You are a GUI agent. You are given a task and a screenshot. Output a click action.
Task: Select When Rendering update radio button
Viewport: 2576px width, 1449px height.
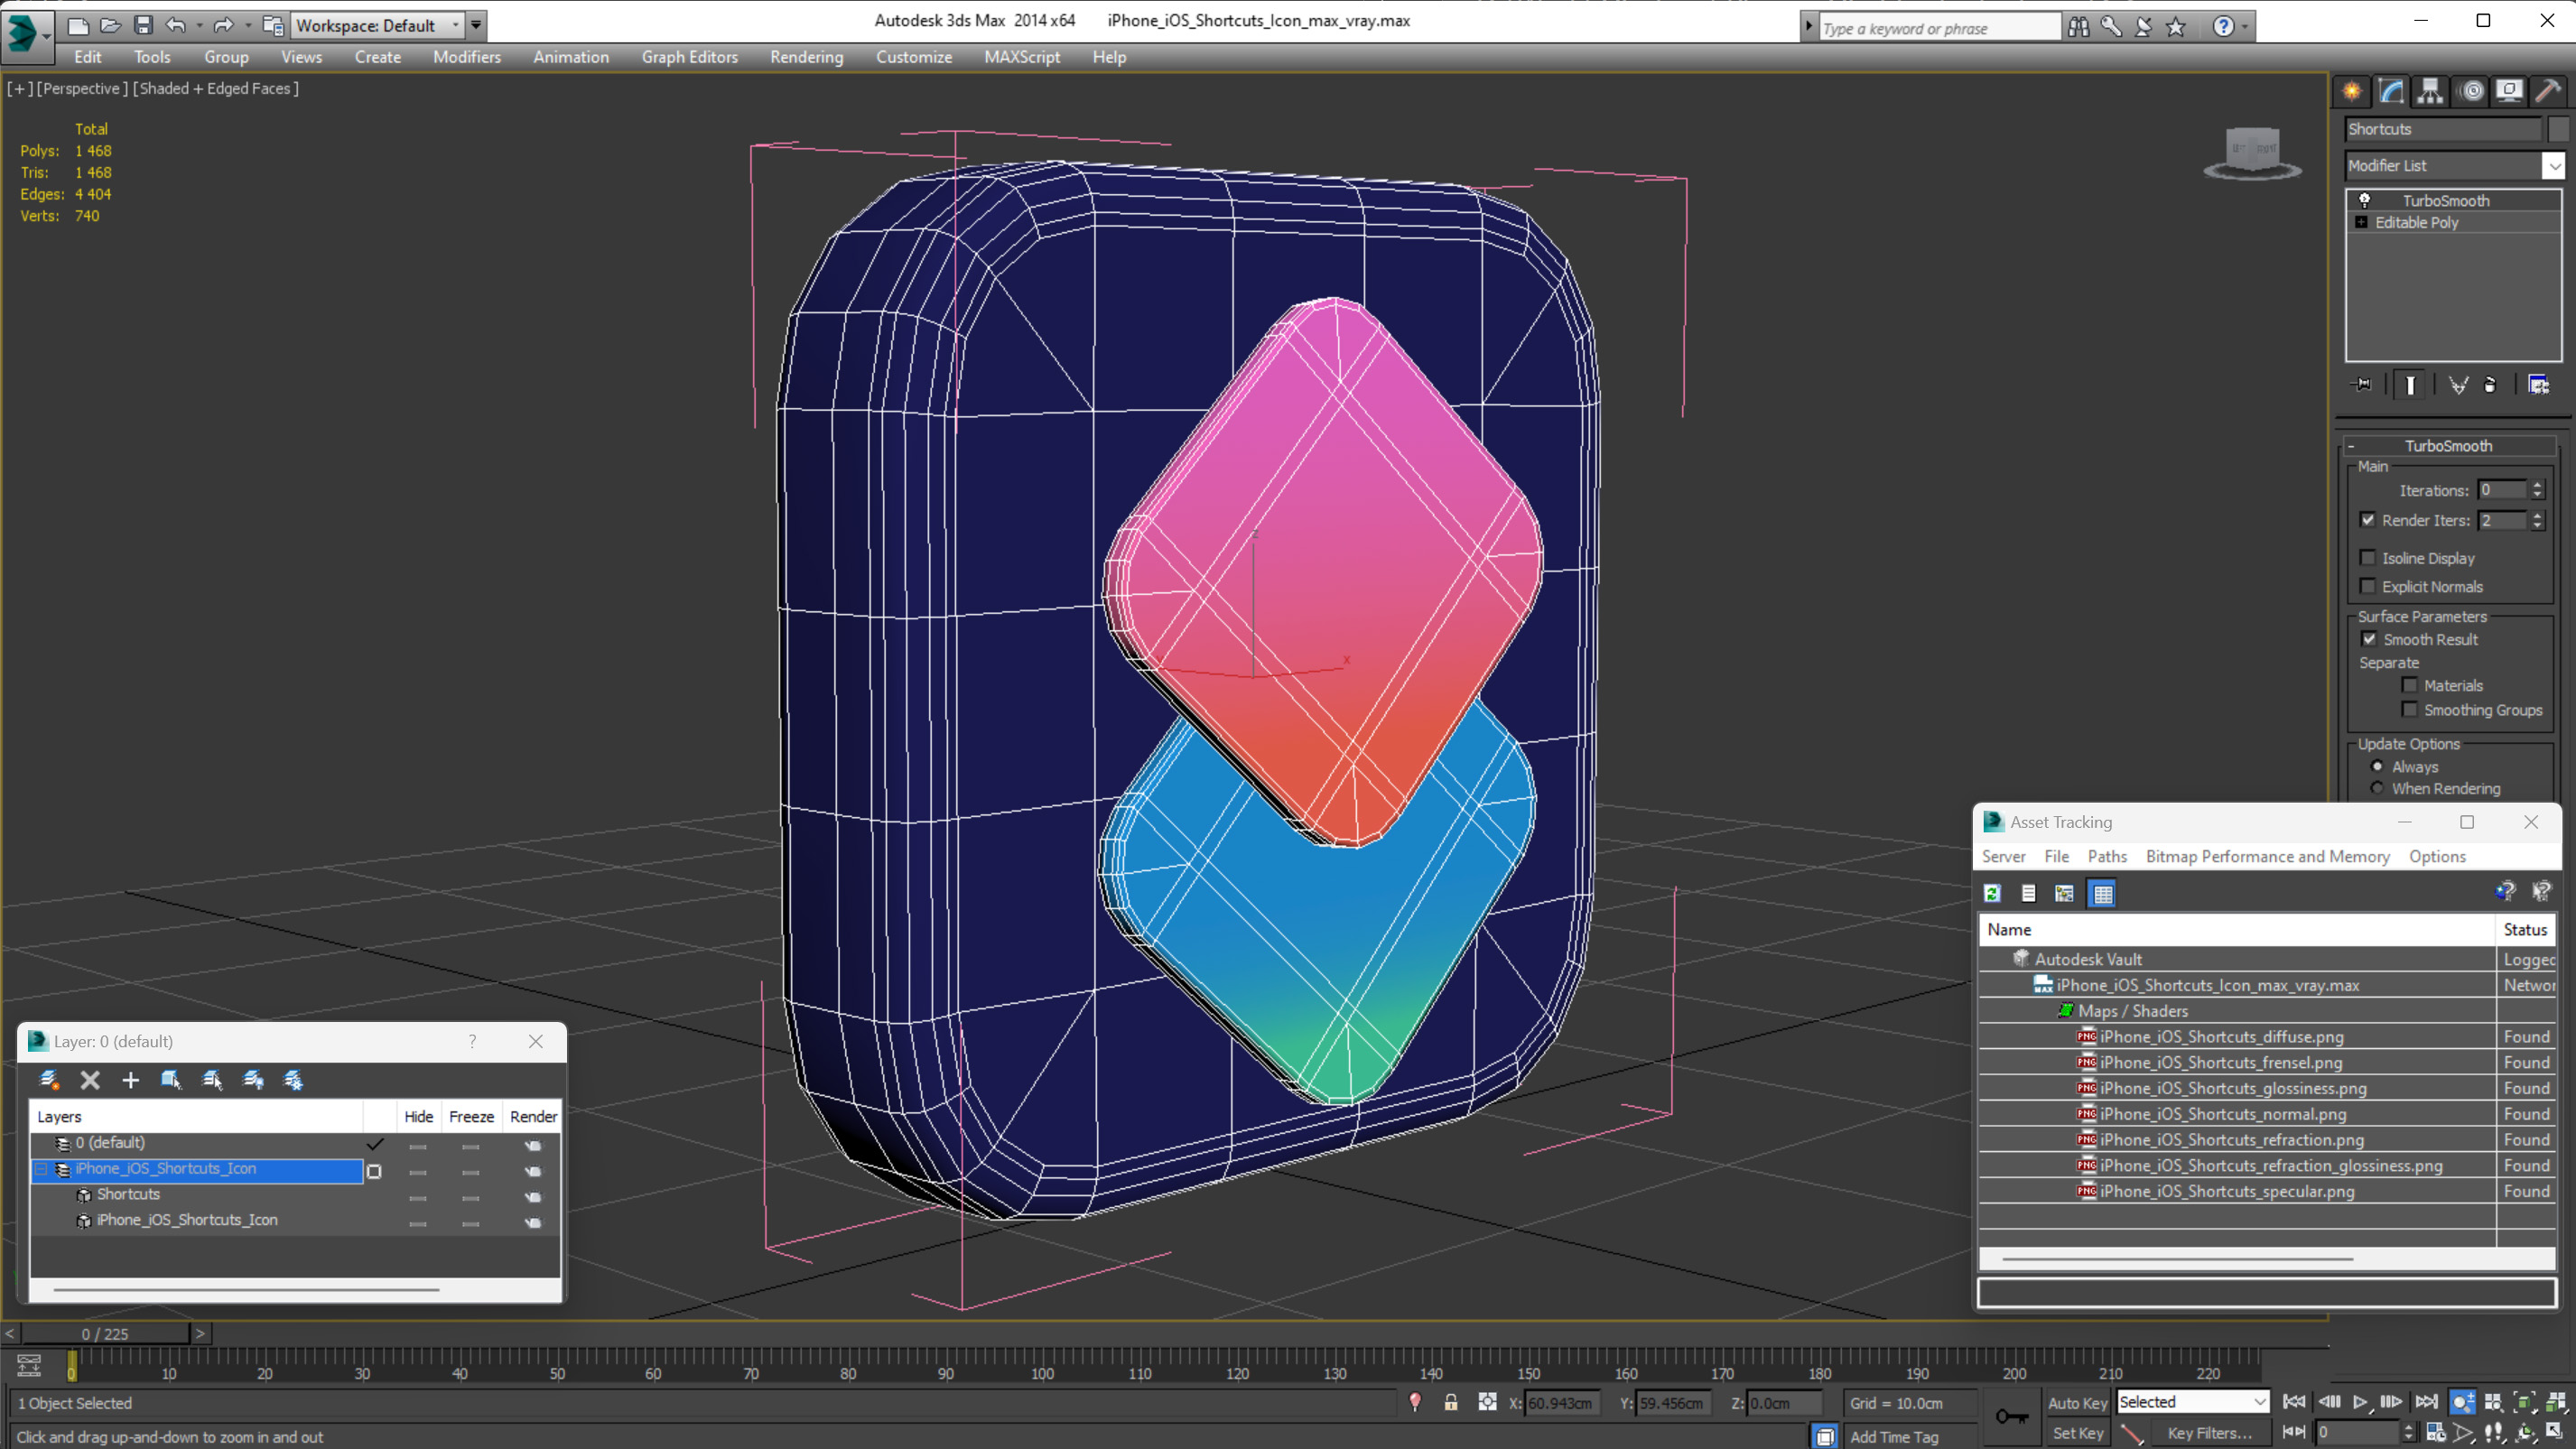pyautogui.click(x=2378, y=788)
